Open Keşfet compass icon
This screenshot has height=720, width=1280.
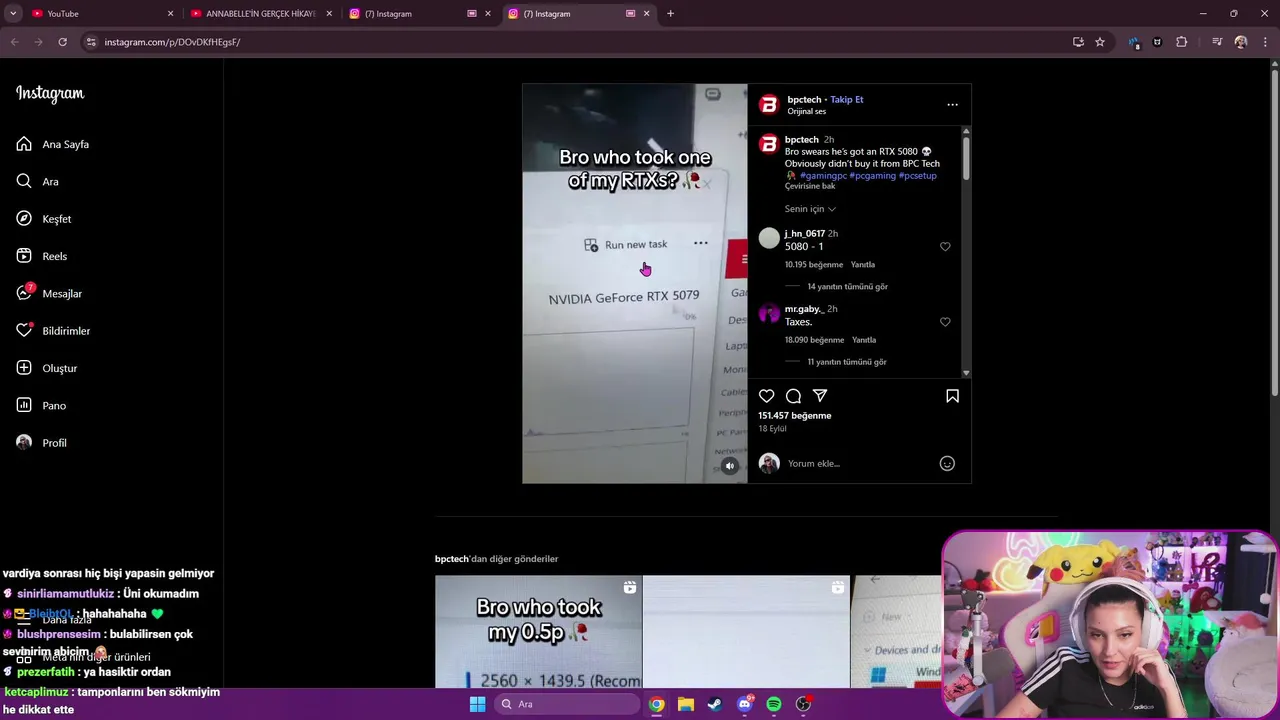[24, 218]
